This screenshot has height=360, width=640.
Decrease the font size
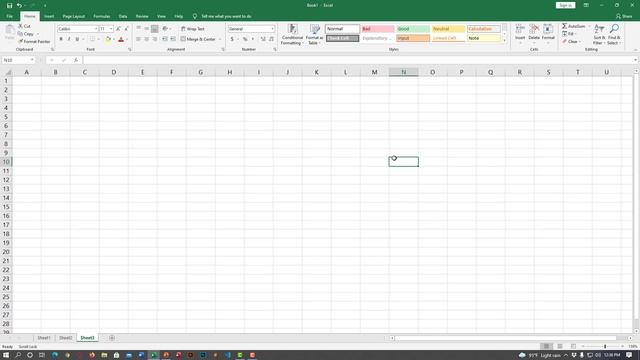pos(126,29)
